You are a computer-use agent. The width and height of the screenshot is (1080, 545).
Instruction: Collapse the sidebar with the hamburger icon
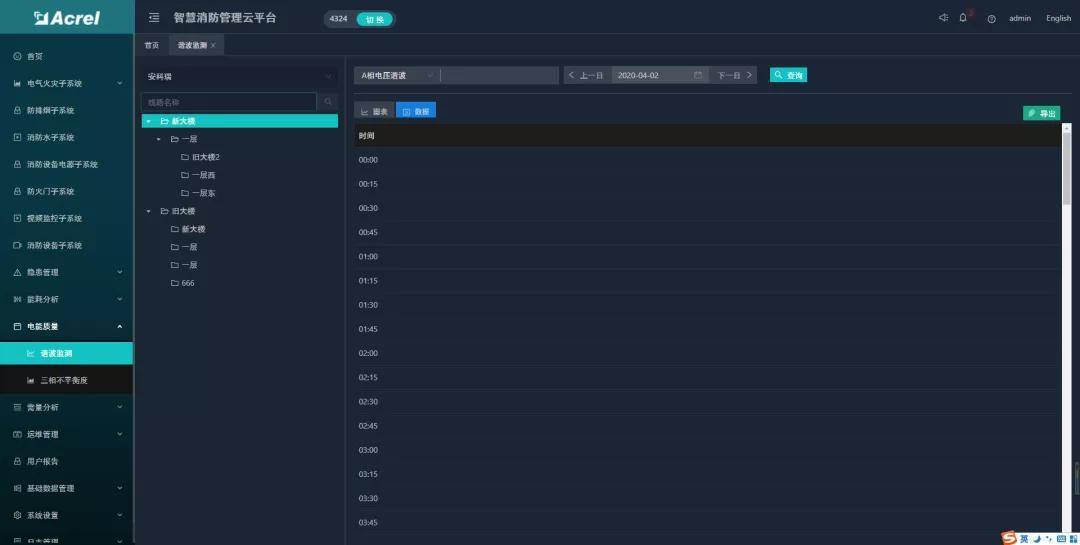click(x=154, y=18)
